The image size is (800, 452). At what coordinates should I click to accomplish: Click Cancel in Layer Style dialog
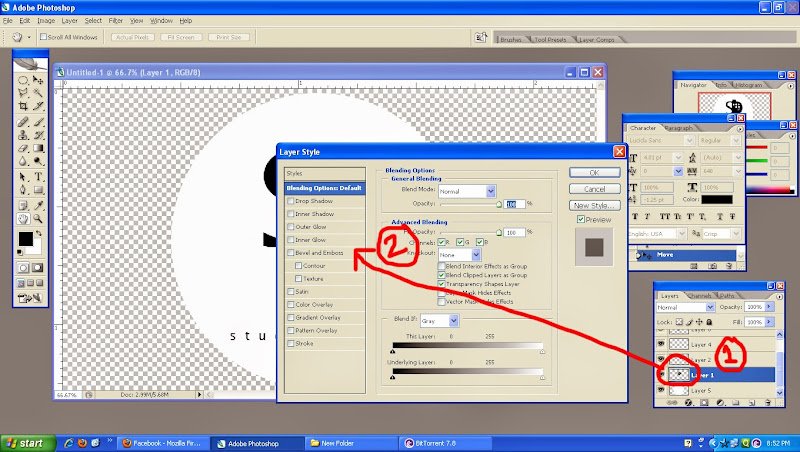(x=594, y=189)
